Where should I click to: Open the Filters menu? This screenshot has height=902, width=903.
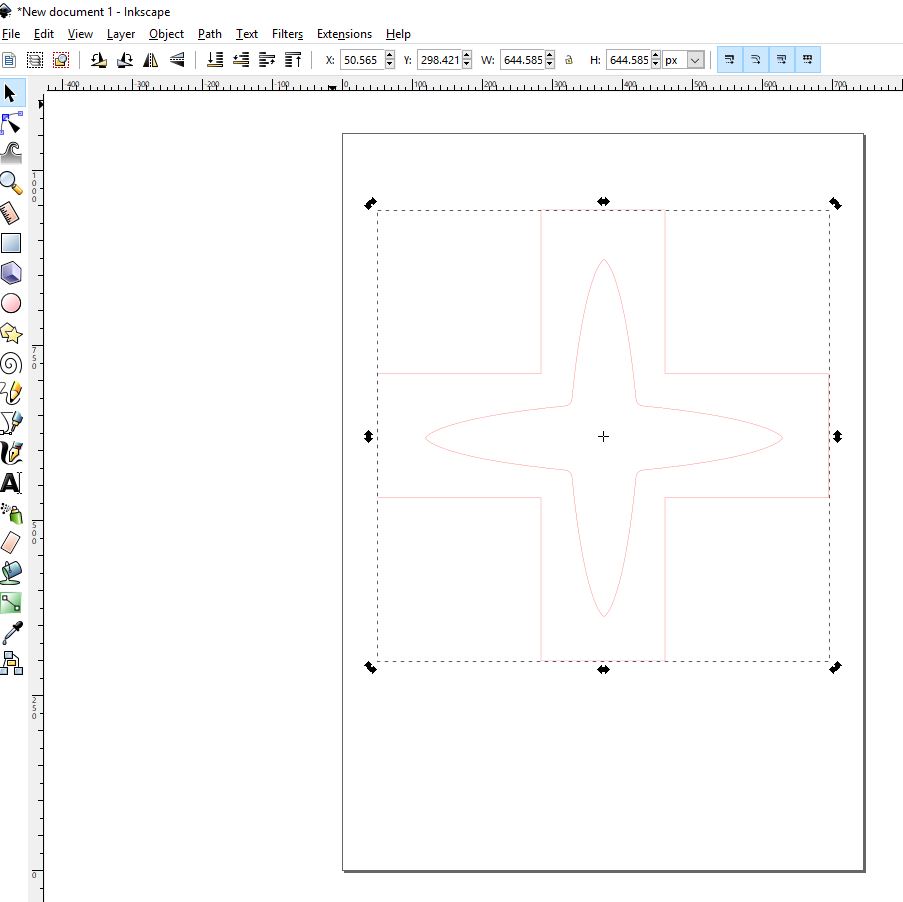pyautogui.click(x=287, y=34)
